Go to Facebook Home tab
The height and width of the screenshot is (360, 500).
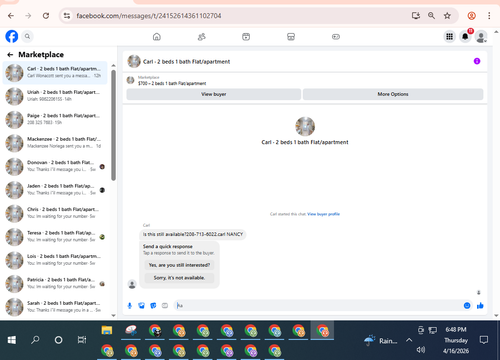point(157,37)
